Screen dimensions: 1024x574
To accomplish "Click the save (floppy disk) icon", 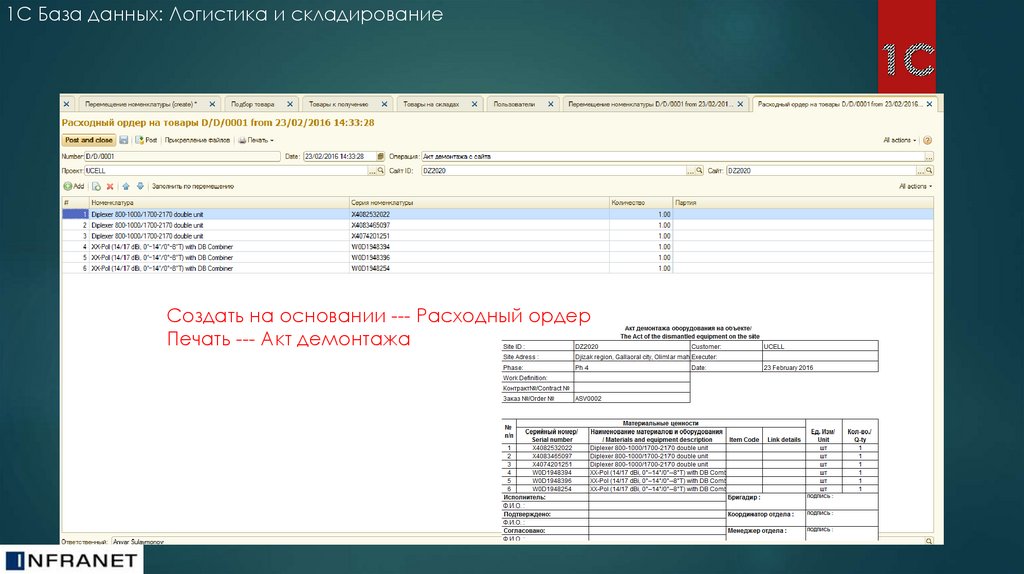I will (x=123, y=140).
